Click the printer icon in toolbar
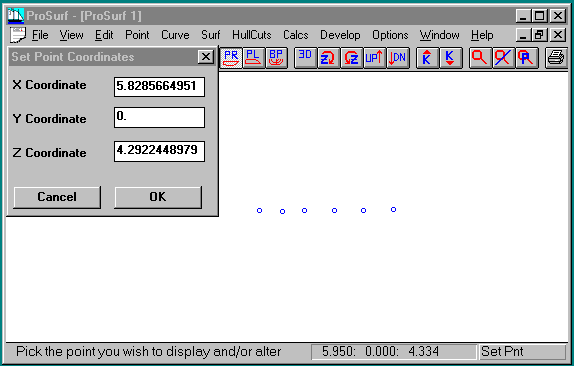The image size is (574, 367). (556, 58)
